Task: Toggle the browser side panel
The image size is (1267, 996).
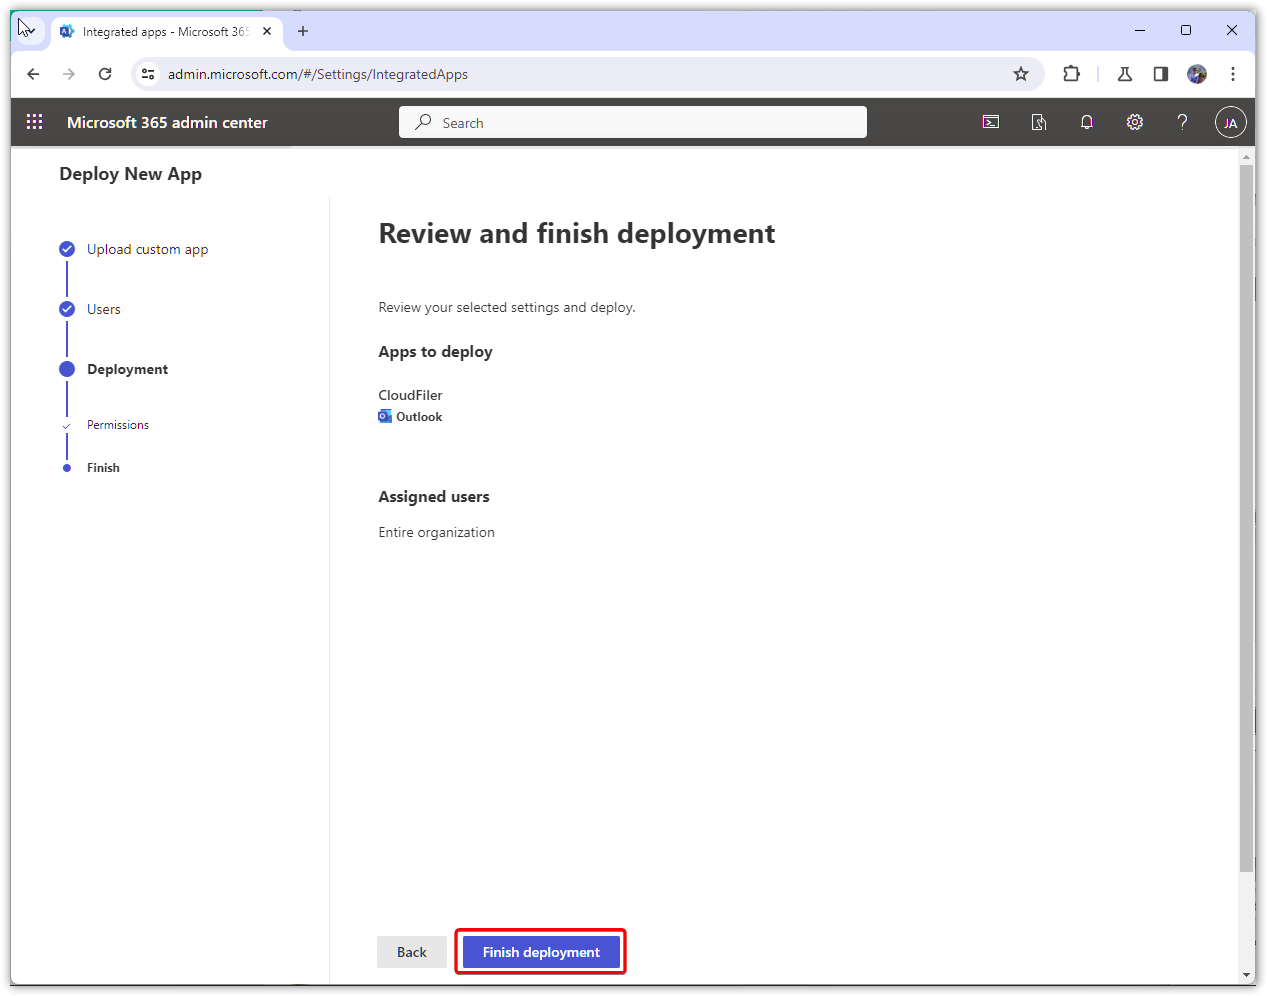Action: [1161, 74]
